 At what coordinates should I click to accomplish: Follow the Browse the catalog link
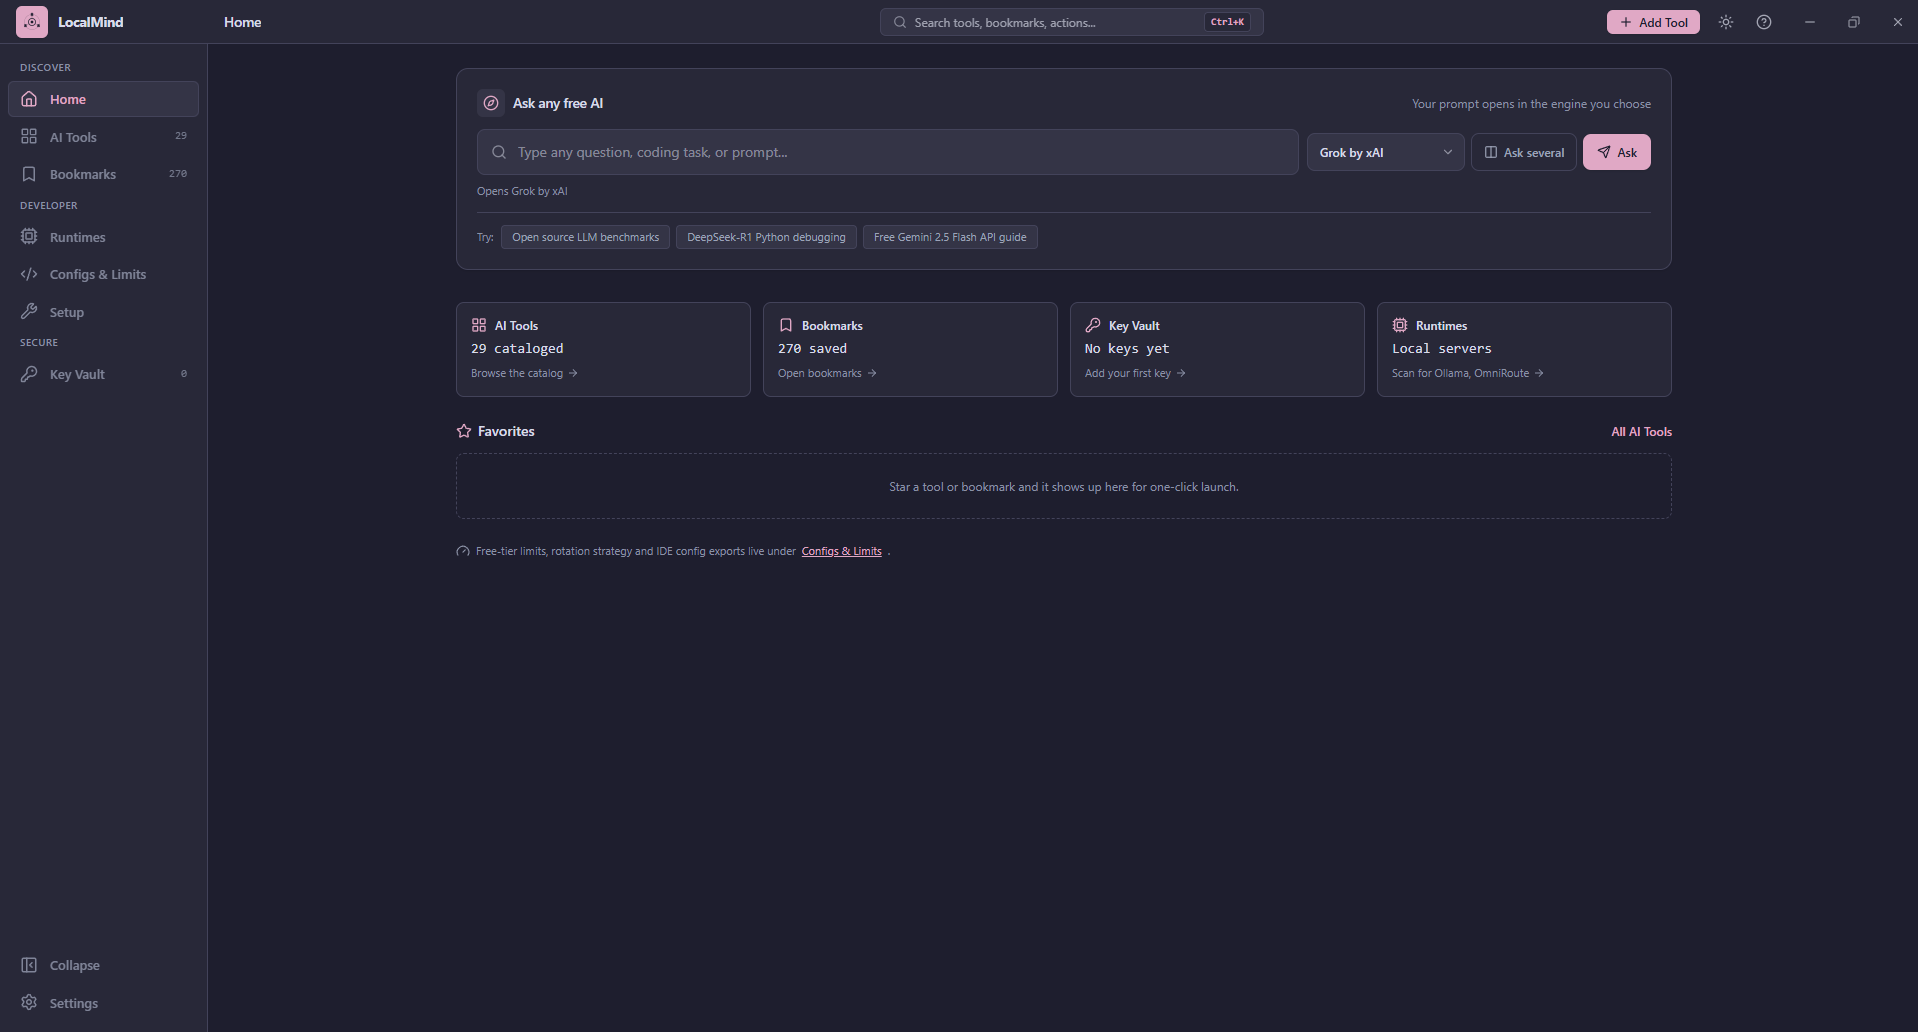524,373
